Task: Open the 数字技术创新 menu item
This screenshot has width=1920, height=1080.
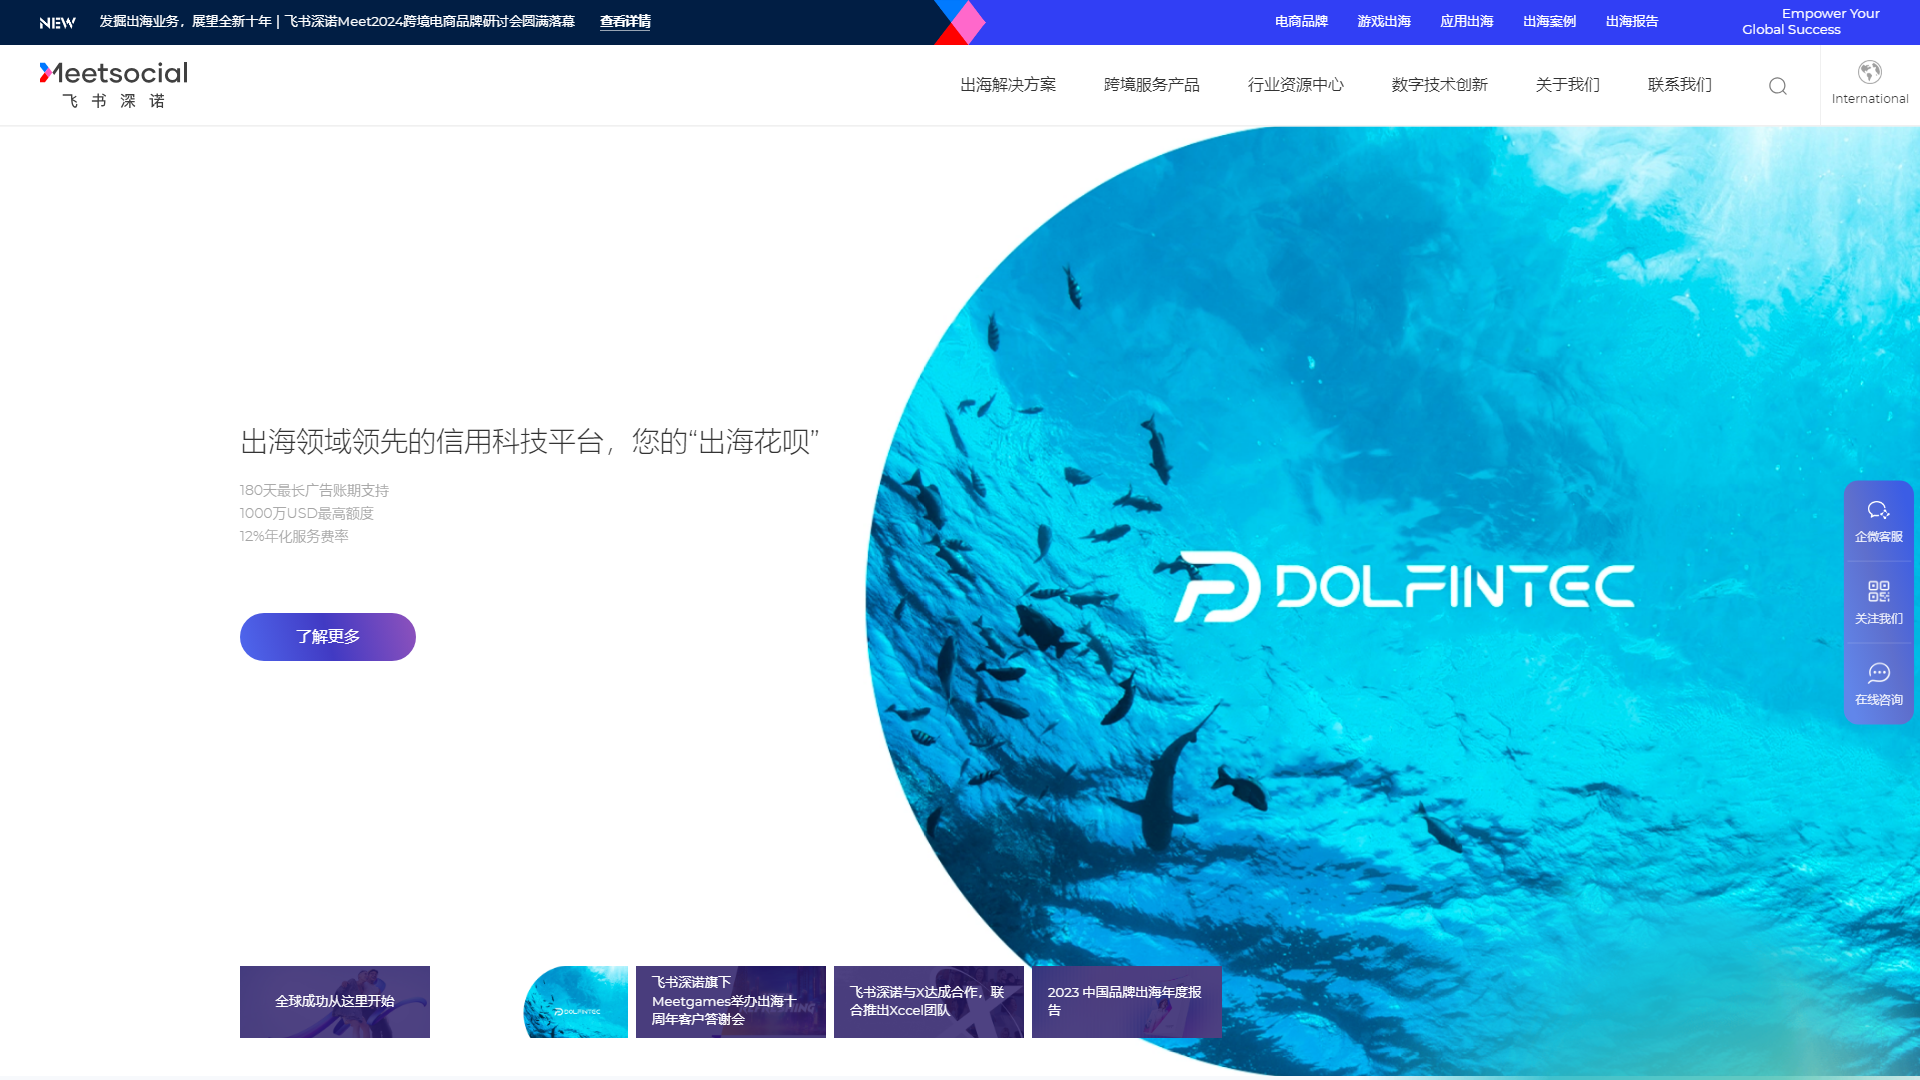Action: pos(1439,85)
